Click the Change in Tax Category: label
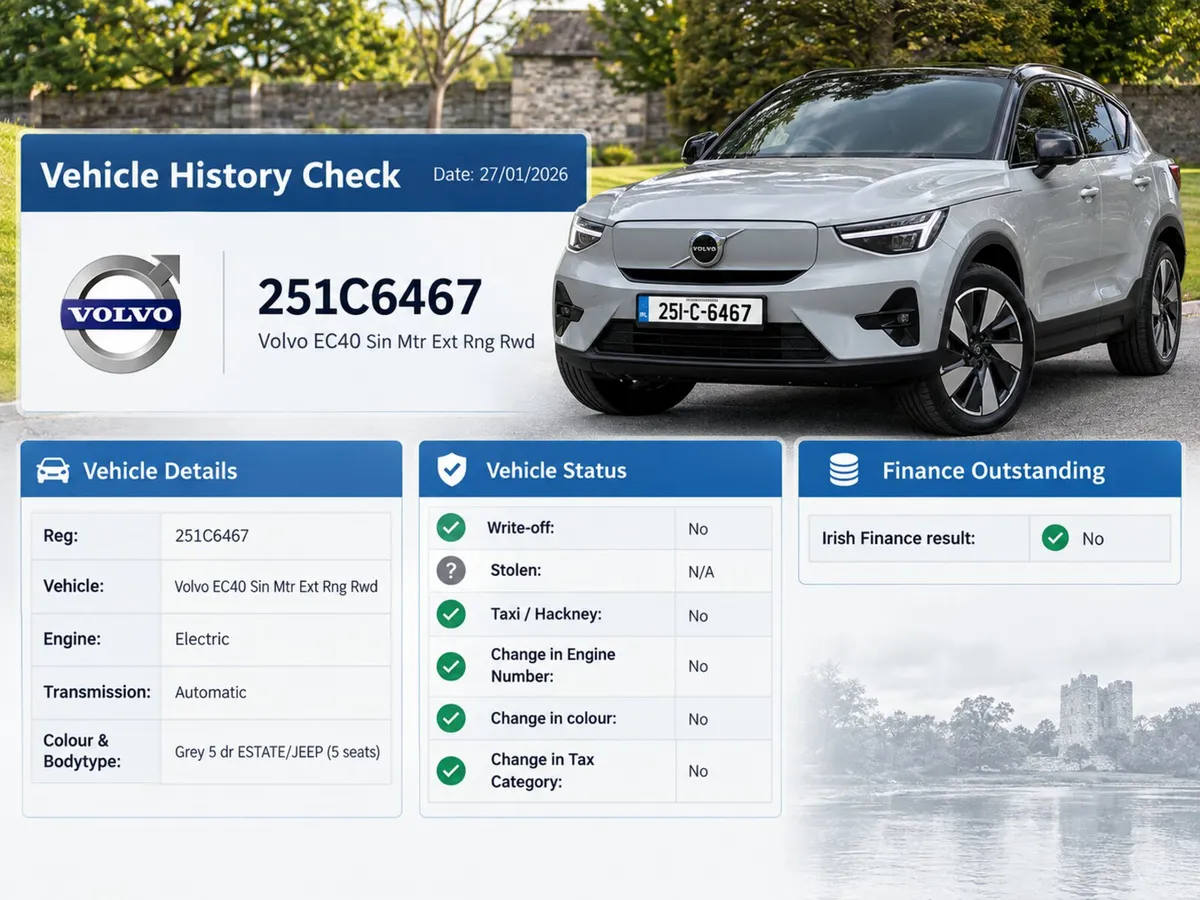This screenshot has height=900, width=1200. (x=543, y=771)
